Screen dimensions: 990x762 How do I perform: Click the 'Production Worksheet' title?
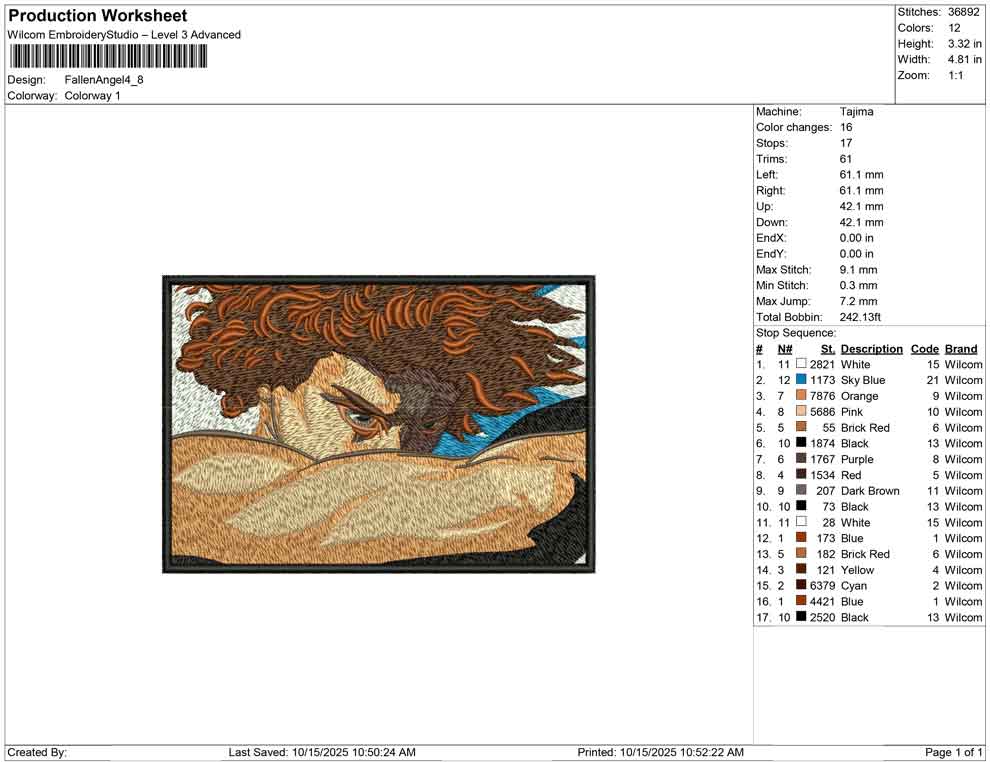click(98, 16)
